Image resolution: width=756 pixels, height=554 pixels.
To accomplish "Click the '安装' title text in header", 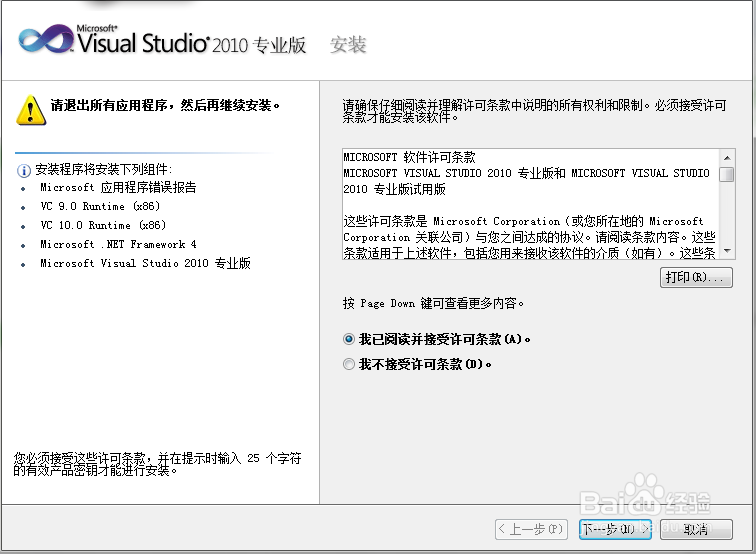I will click(x=348, y=45).
